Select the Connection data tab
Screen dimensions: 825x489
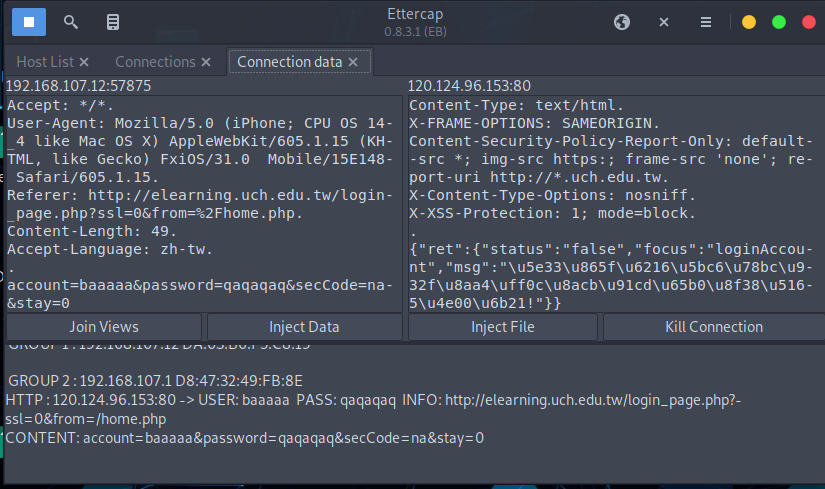coord(289,62)
